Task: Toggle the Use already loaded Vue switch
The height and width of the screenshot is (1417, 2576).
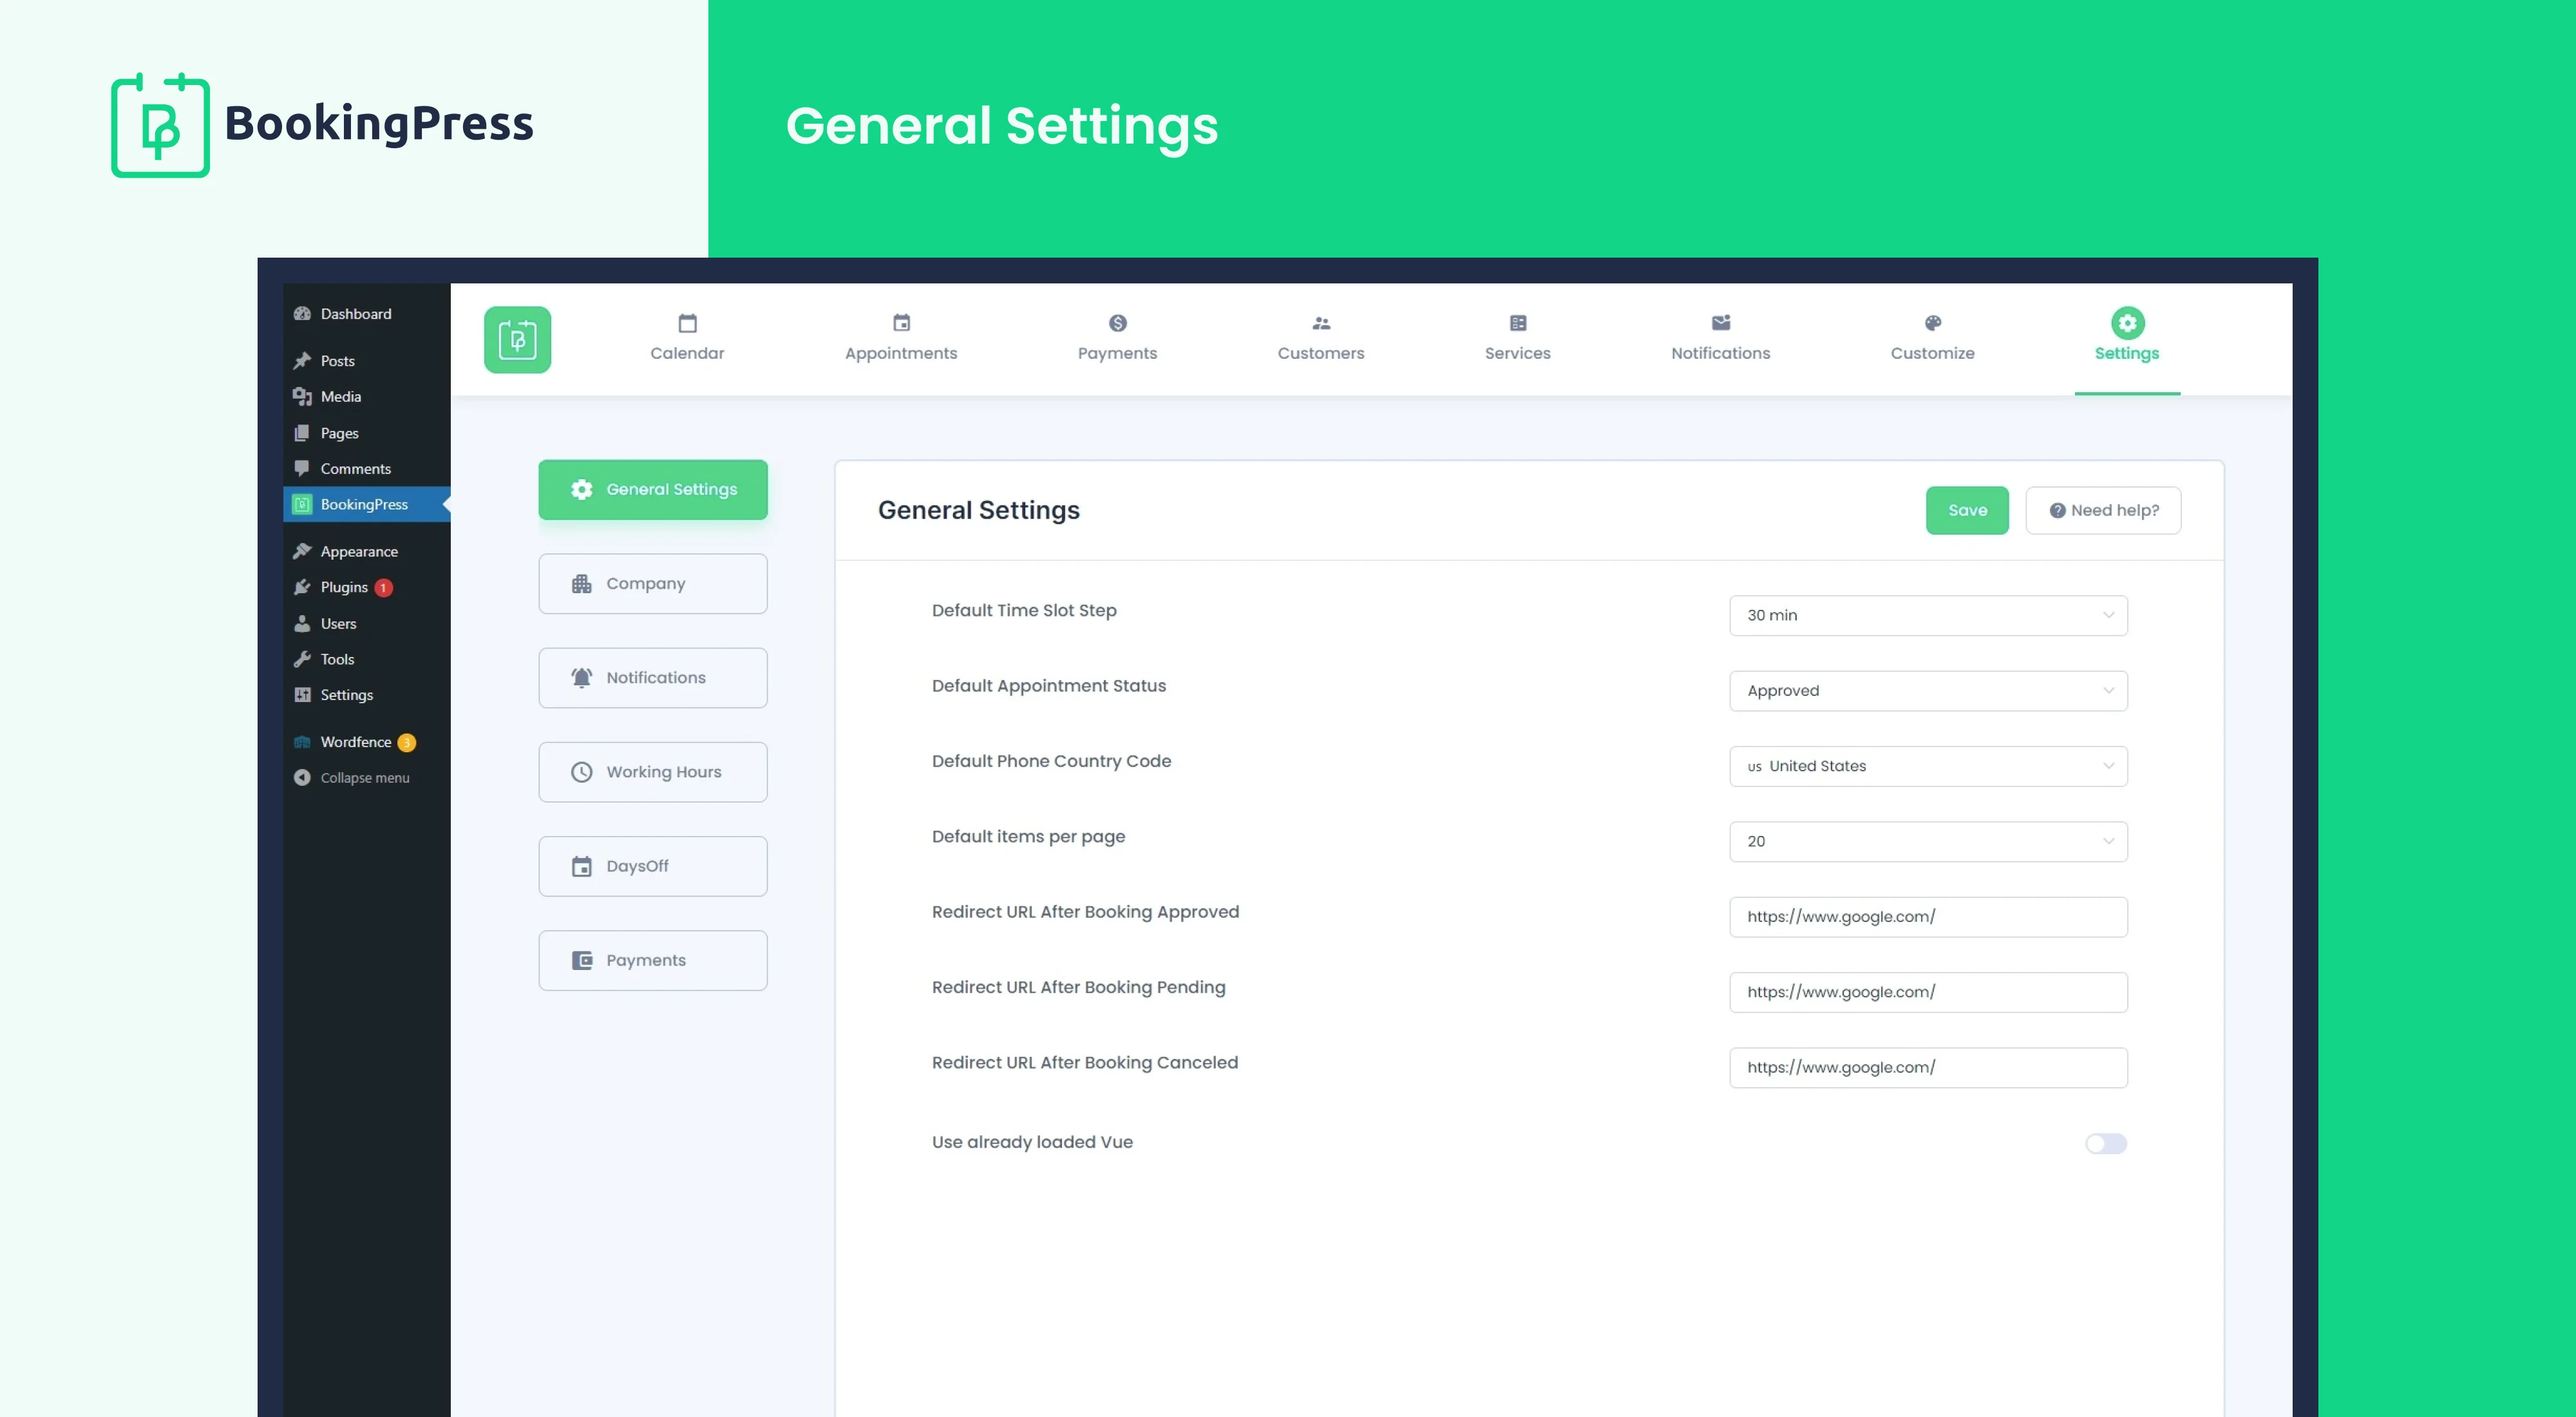Action: pyautogui.click(x=2107, y=1143)
